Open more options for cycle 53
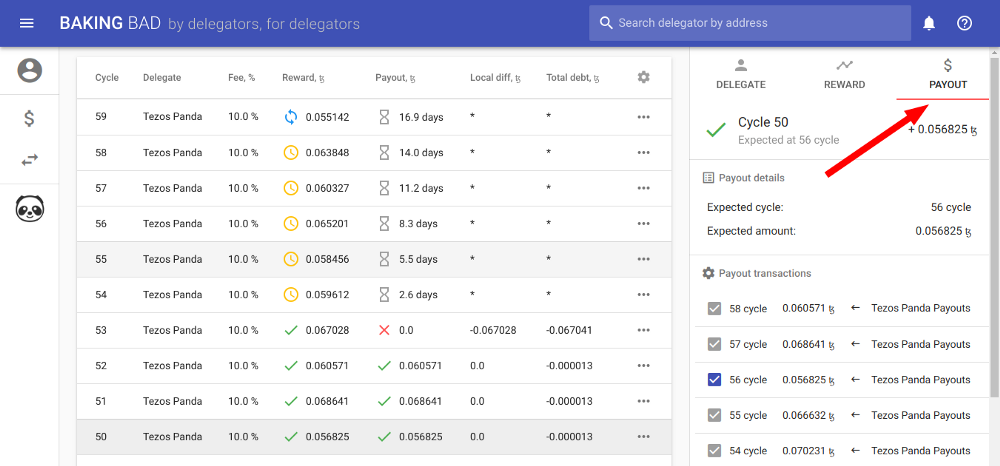Image resolution: width=1000 pixels, height=466 pixels. (x=643, y=330)
